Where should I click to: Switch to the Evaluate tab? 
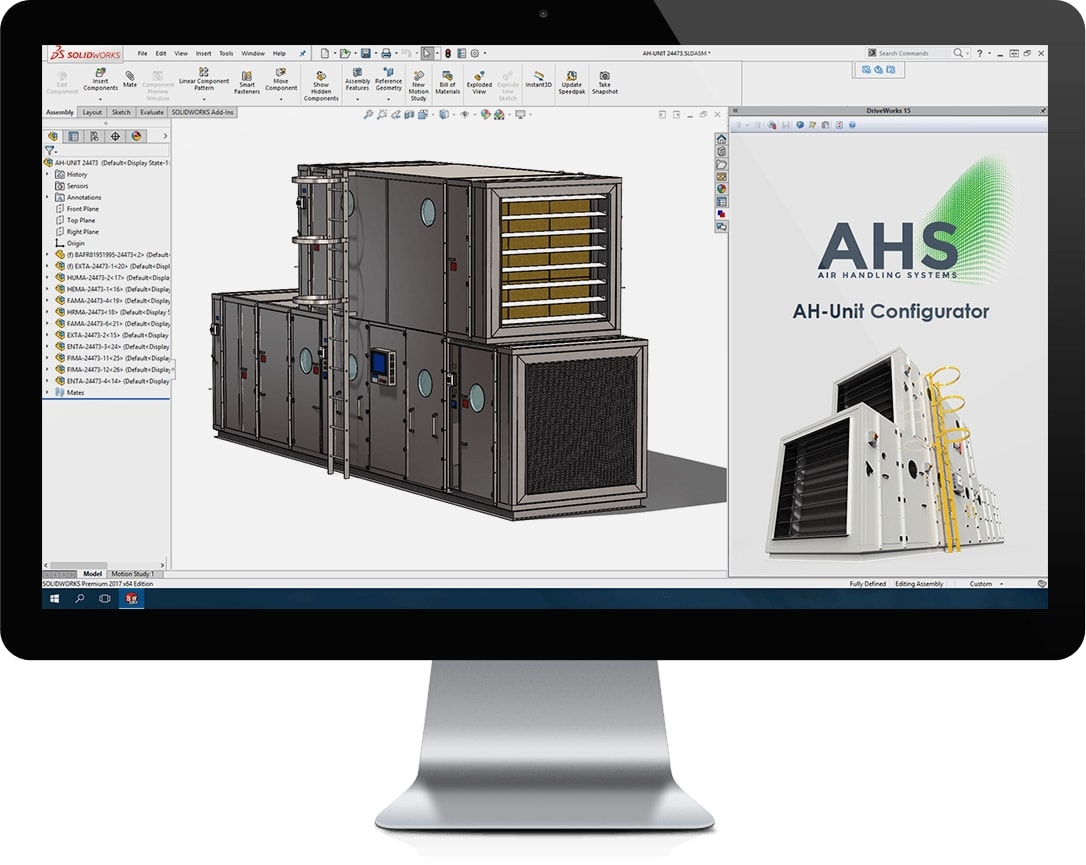[x=152, y=112]
